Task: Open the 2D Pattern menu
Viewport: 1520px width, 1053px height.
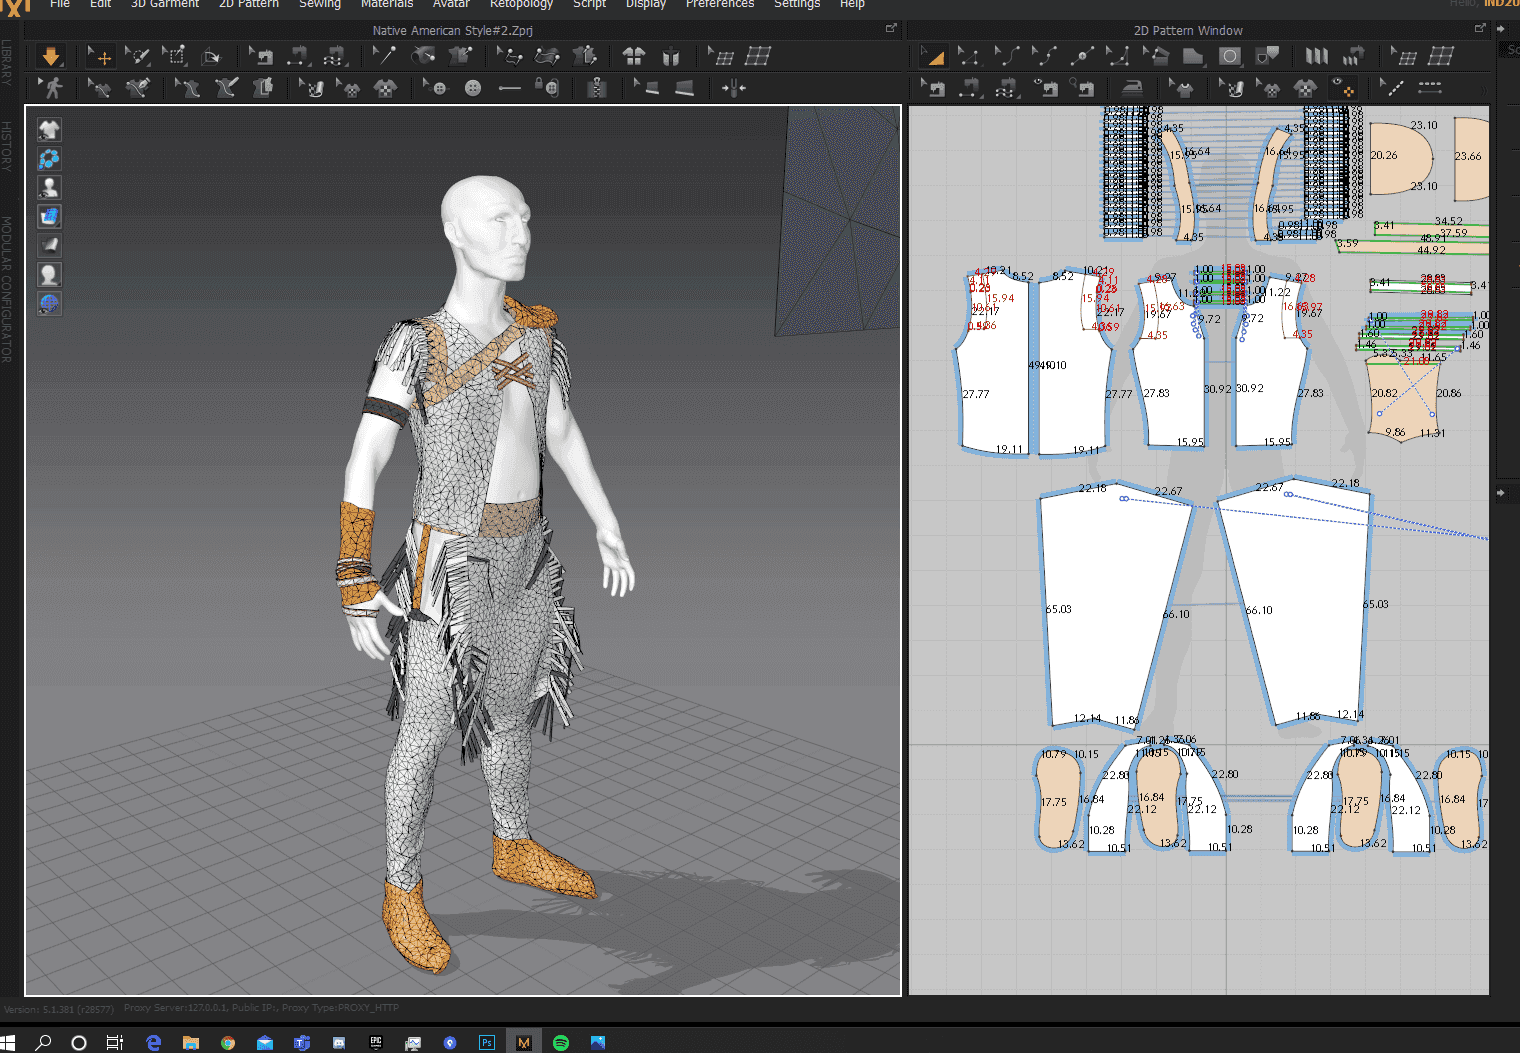Action: pyautogui.click(x=249, y=5)
